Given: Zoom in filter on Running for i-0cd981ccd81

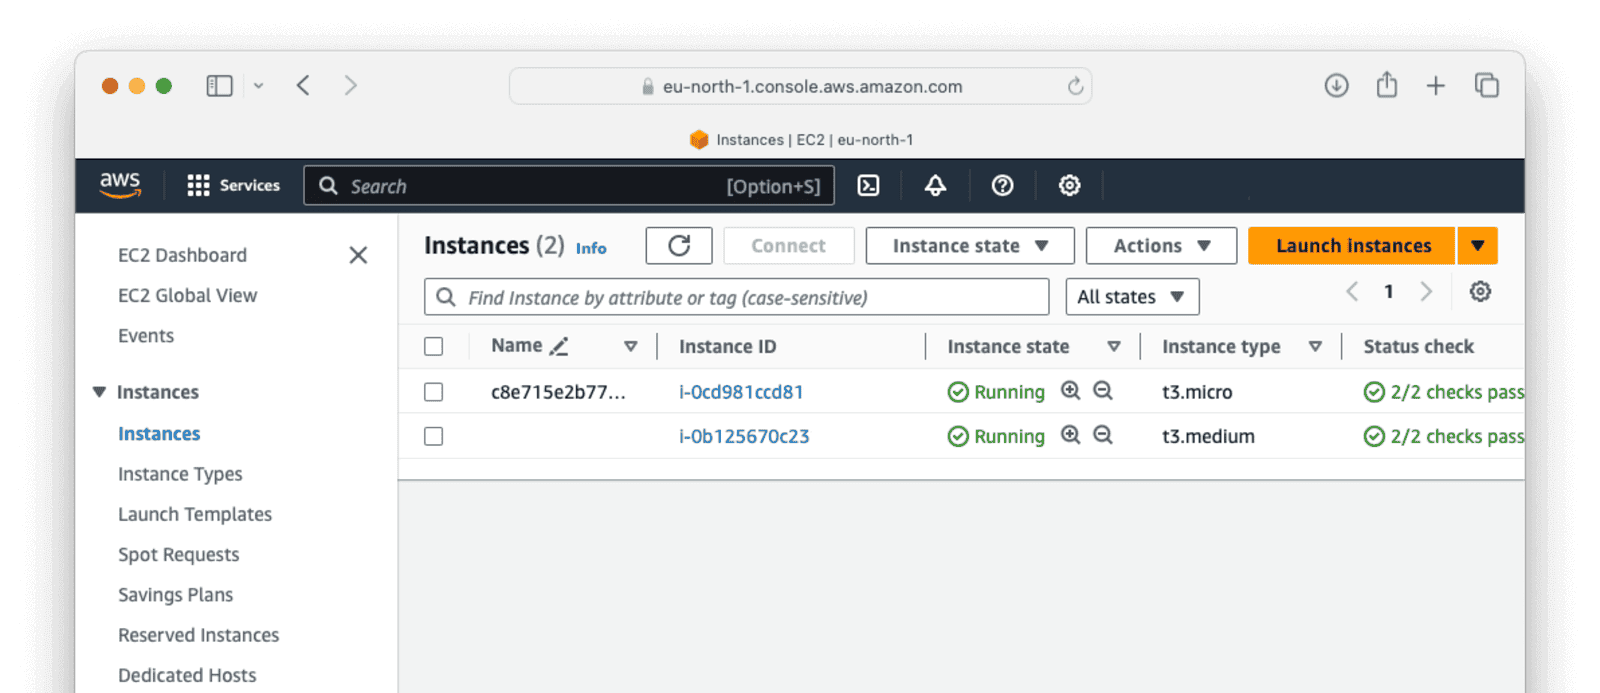Looking at the screenshot, I should tap(1070, 391).
